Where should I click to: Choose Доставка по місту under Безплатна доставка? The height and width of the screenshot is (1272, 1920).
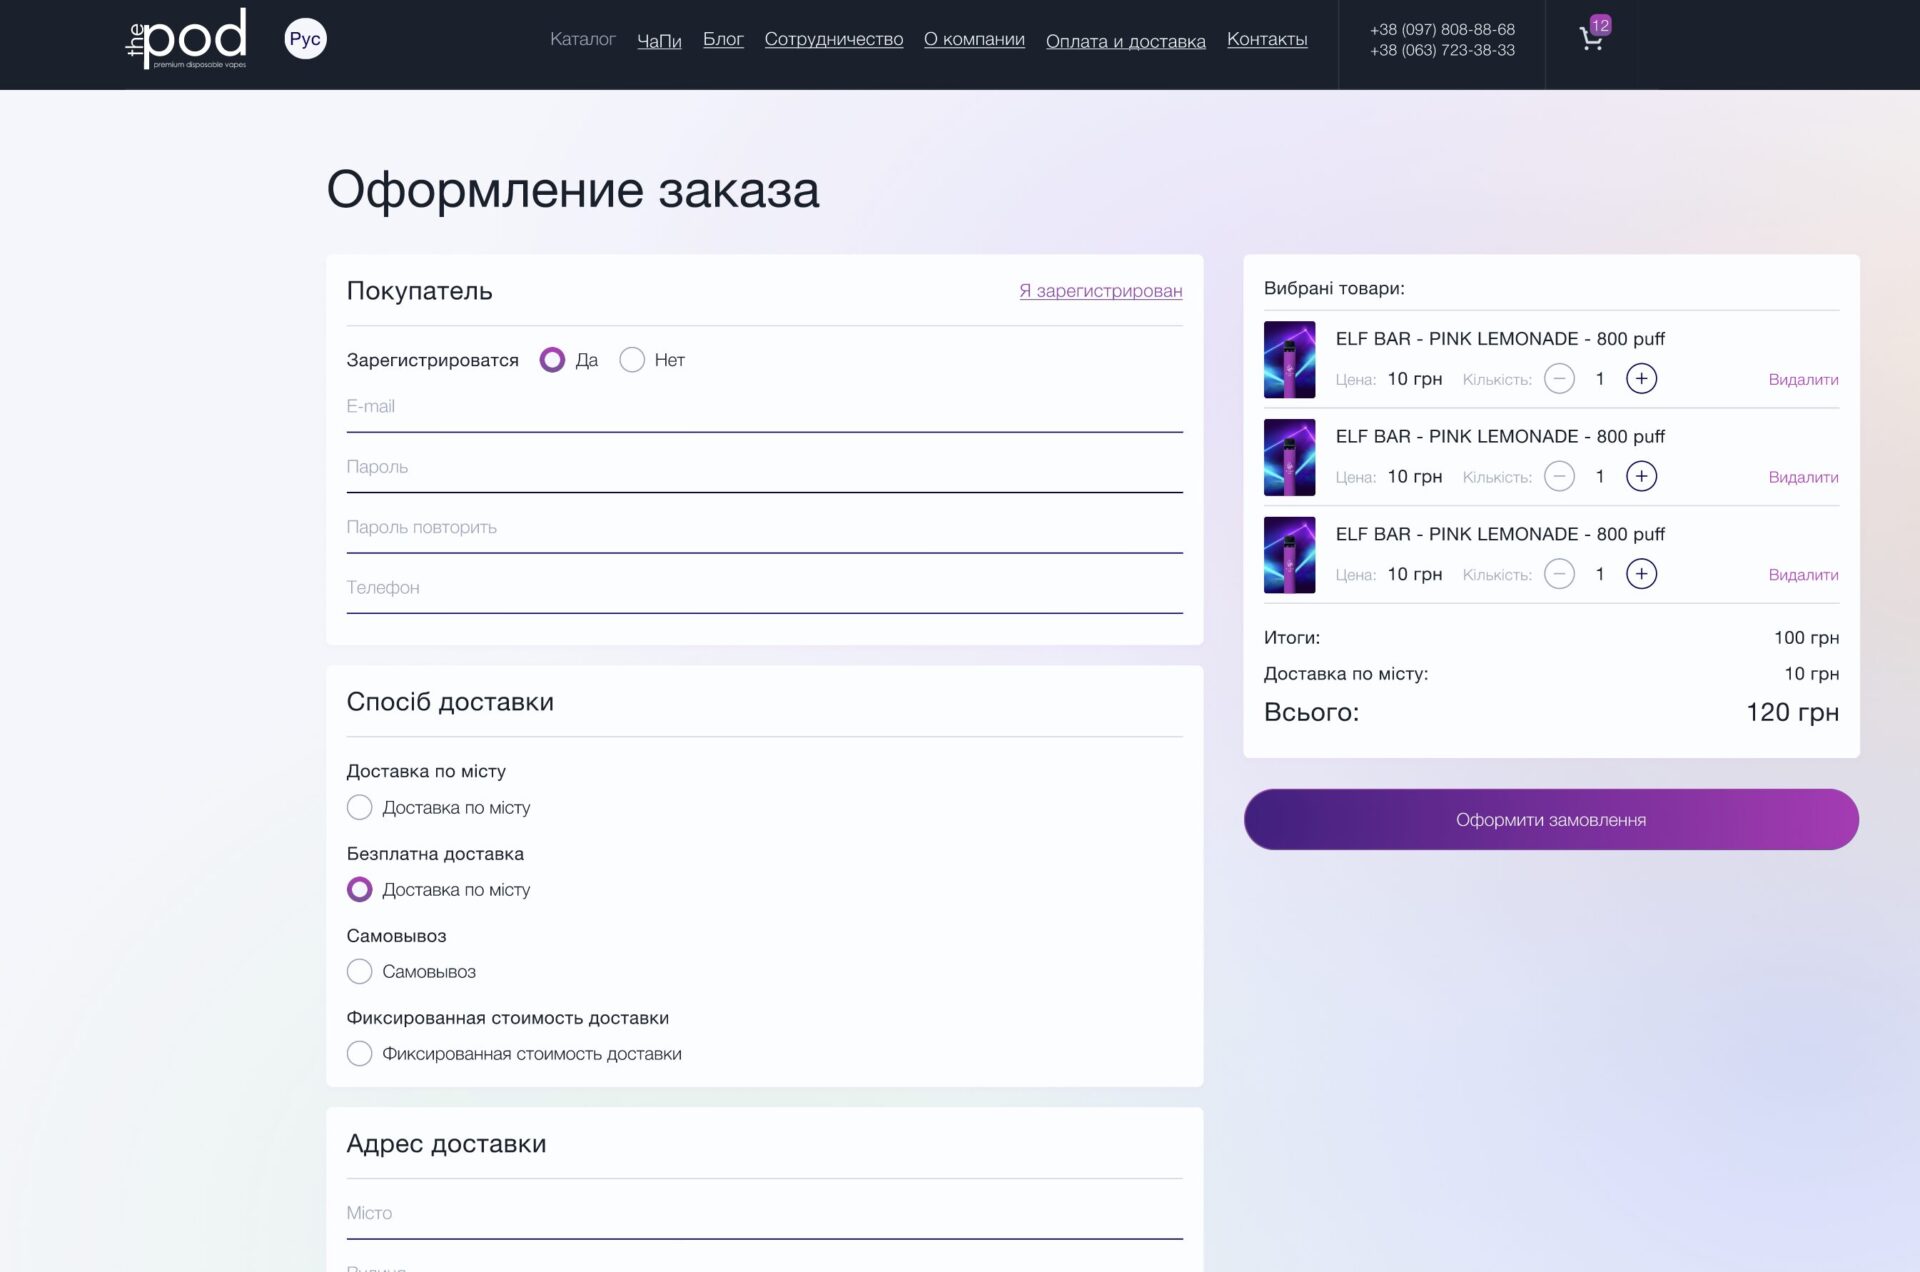point(359,889)
